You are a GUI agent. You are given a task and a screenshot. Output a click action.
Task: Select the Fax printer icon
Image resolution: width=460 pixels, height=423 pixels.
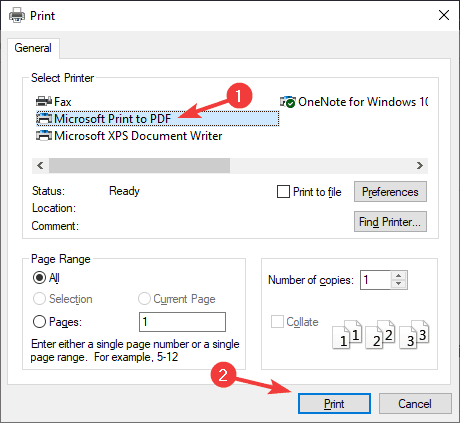44,101
